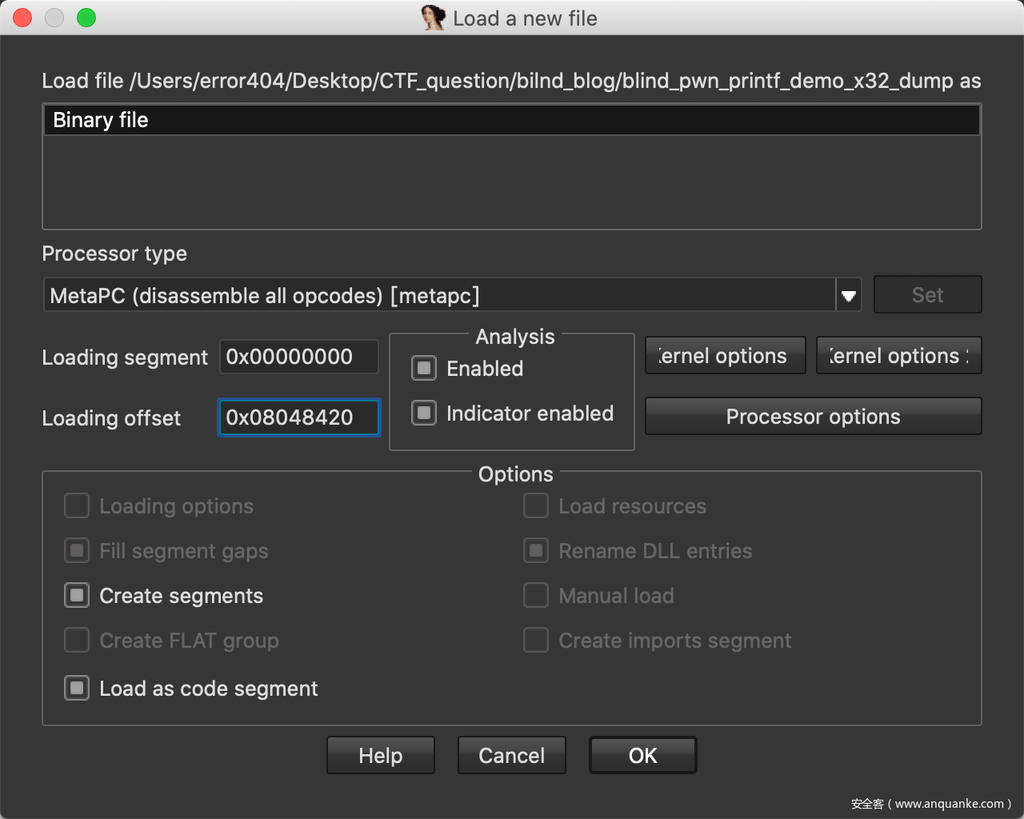
Task: Click the Help button
Action: (380, 756)
